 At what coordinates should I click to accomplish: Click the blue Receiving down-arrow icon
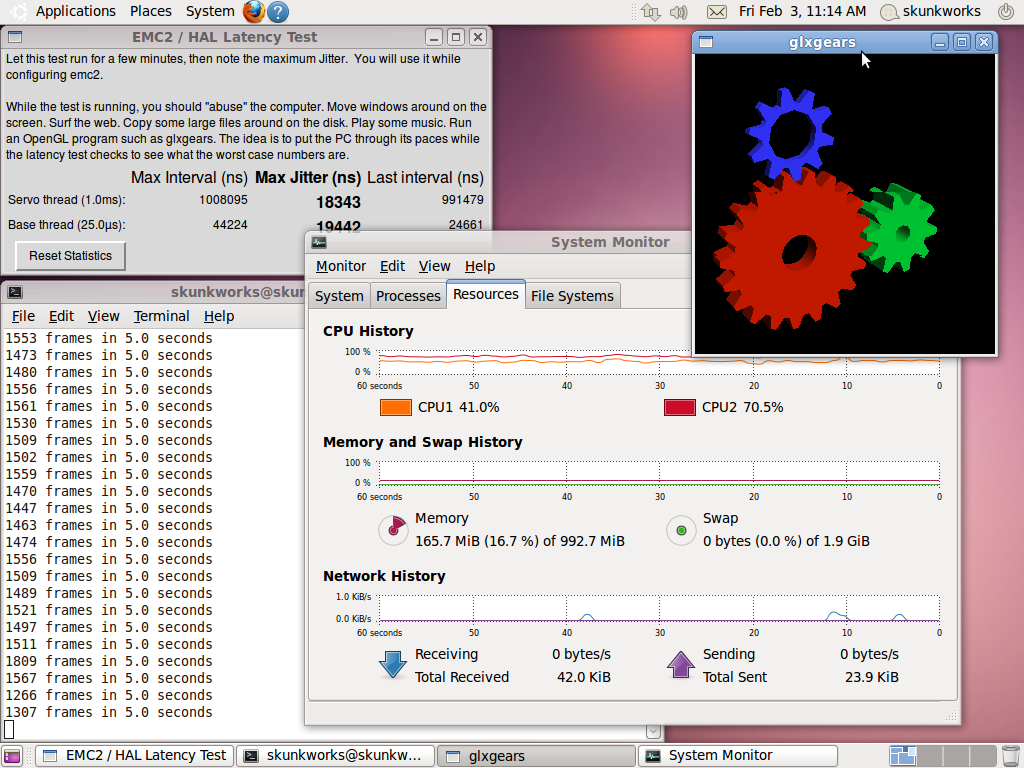point(392,665)
